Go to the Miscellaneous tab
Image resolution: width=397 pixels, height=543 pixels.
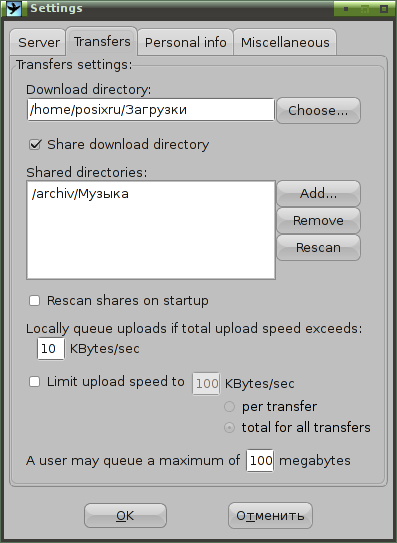[285, 42]
